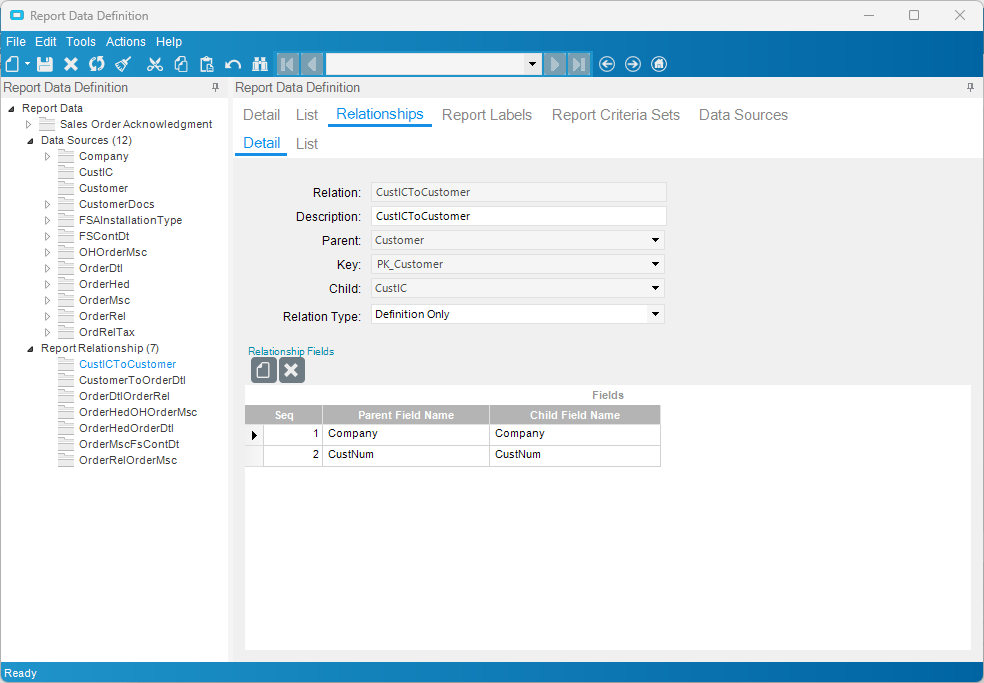Viewport: 984px width, 683px height.
Task: Delete relationship field X icon button
Action: pos(292,370)
